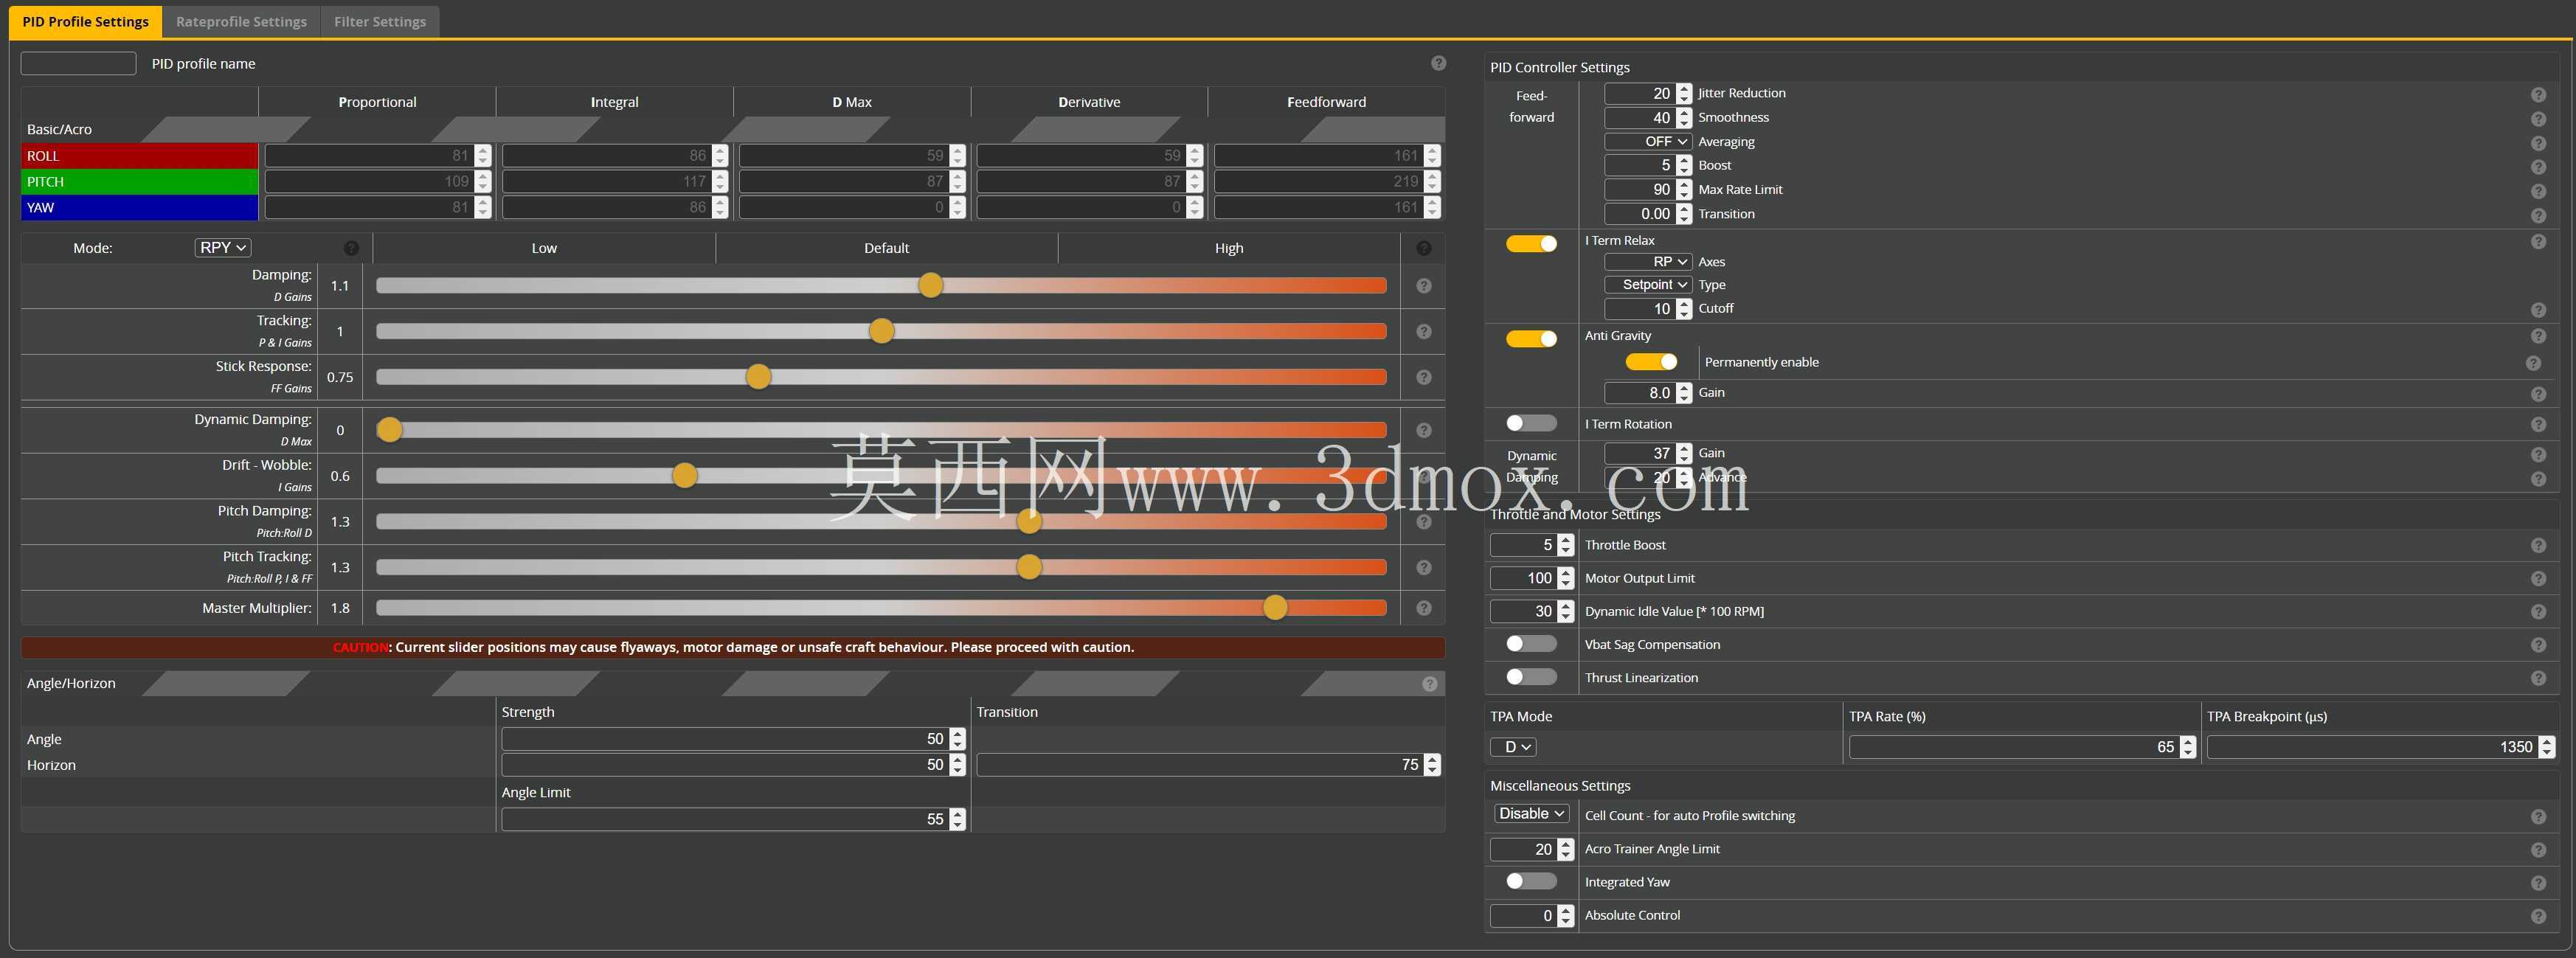Screen dimensions: 2576x958
Task: Open help icon for Acro Trainer Angle Limit
Action: (2538, 850)
